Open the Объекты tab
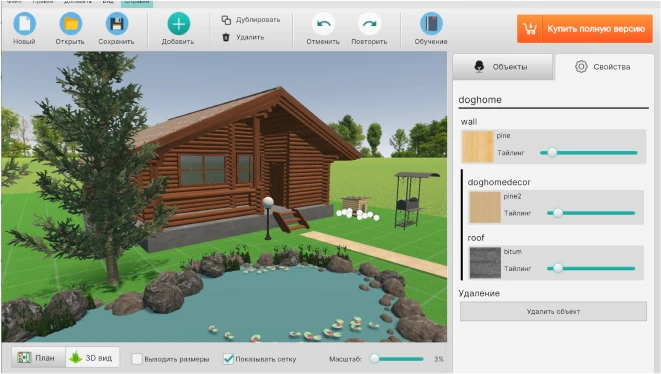This screenshot has width=661, height=374. [x=502, y=67]
